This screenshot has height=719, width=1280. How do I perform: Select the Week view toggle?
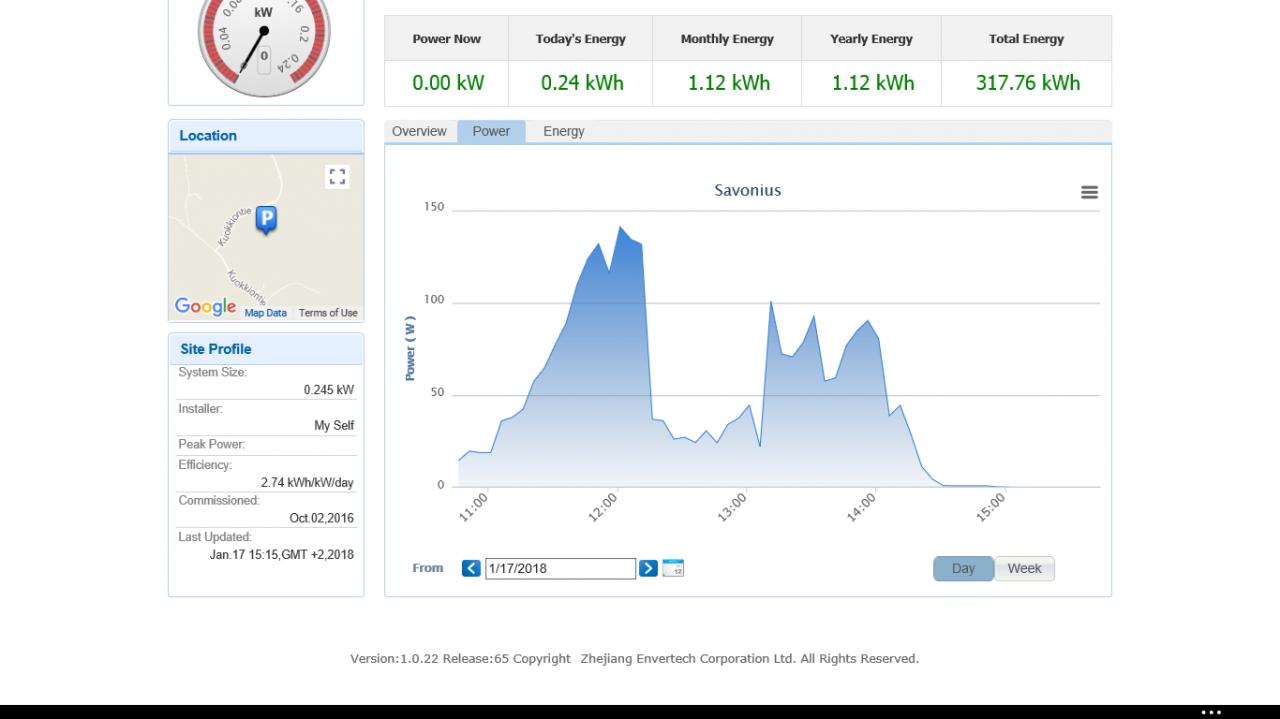[x=1024, y=568]
